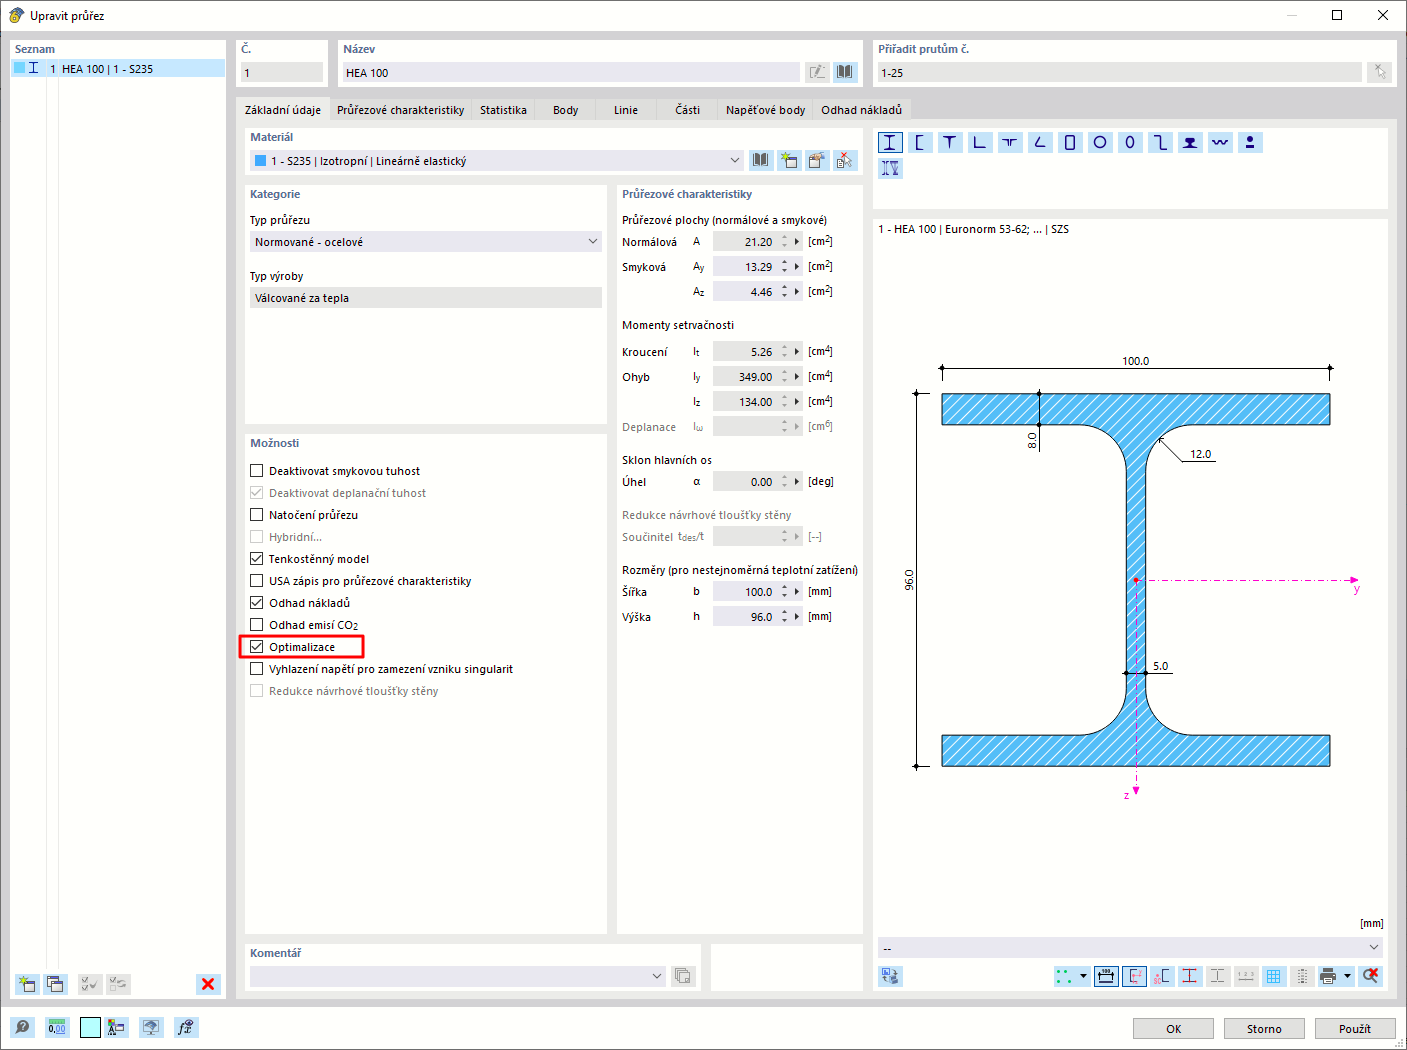The image size is (1407, 1050).
Task: Select the Z-section shape icon
Action: 1160,142
